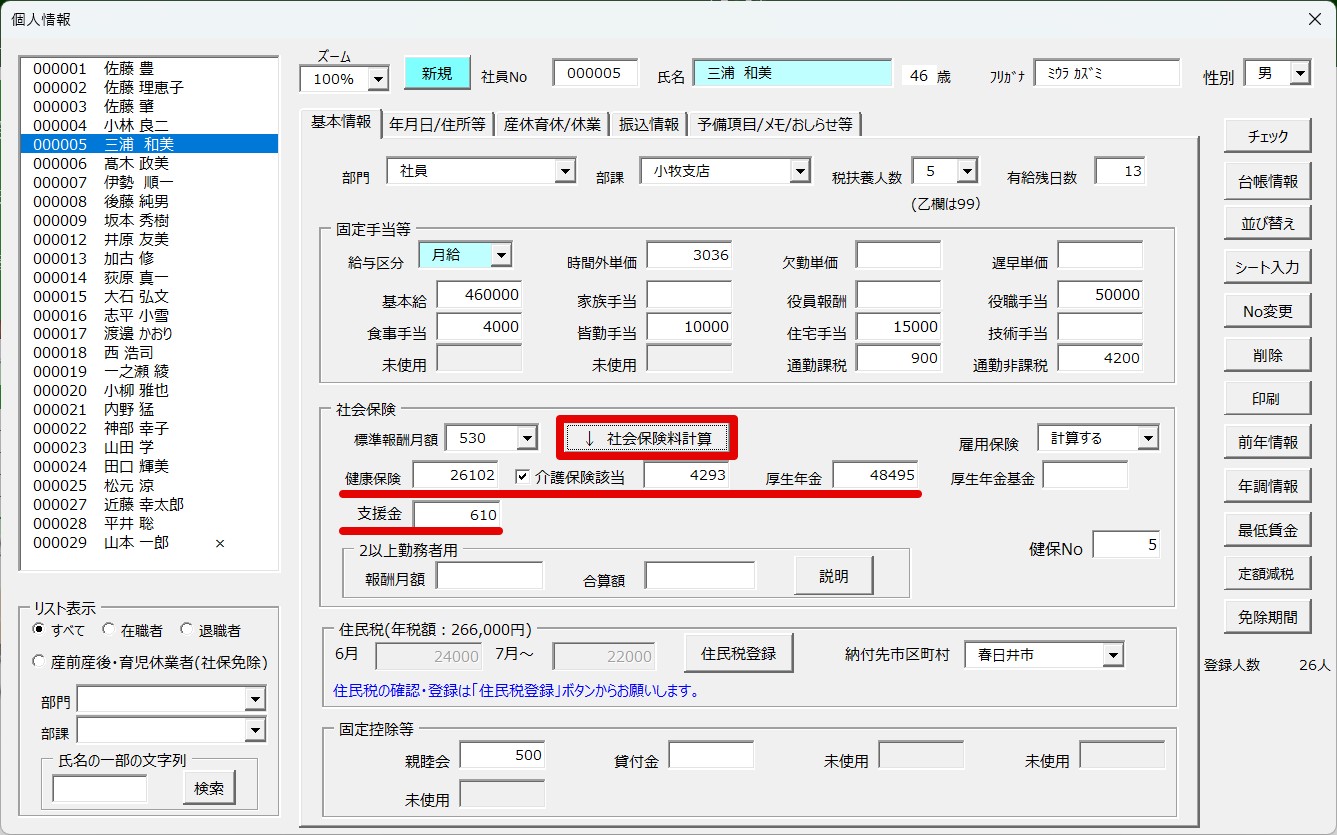
Task: Click the 削除 button
Action: click(x=1268, y=355)
